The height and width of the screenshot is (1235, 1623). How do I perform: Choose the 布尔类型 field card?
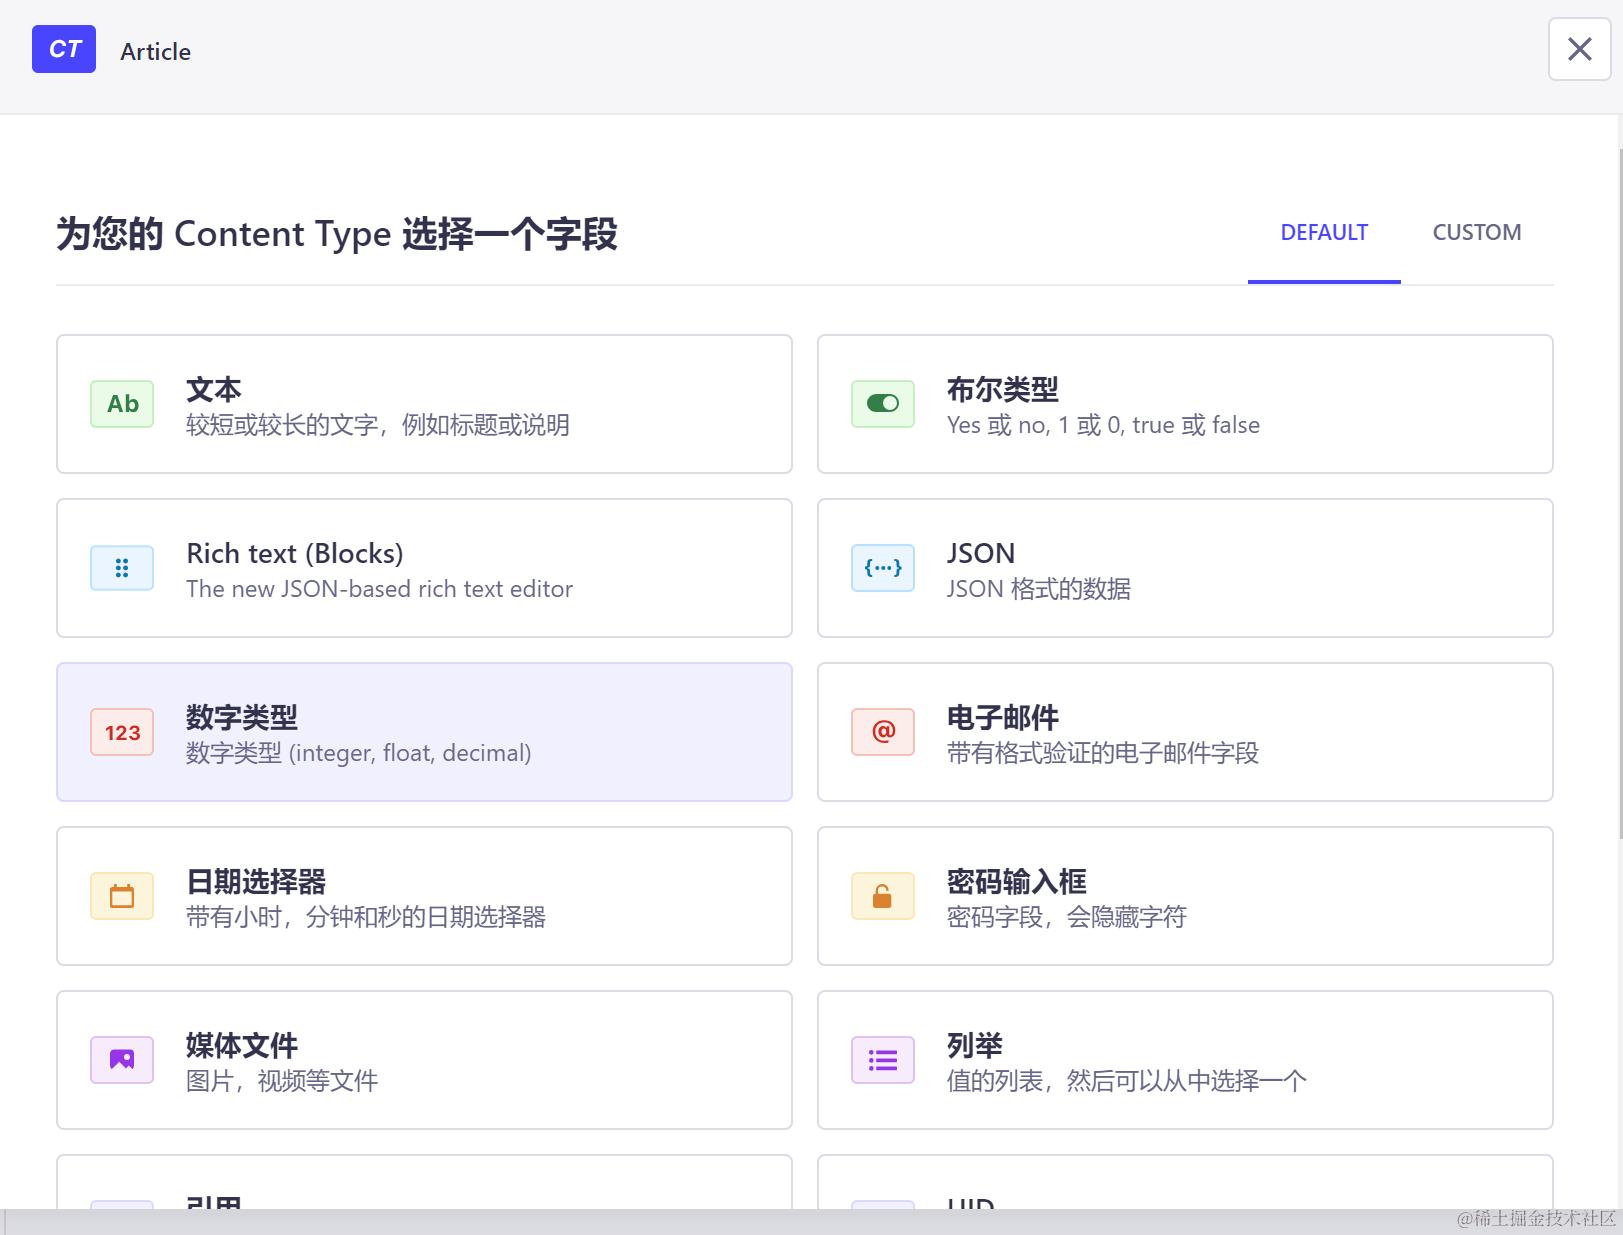tap(1185, 404)
